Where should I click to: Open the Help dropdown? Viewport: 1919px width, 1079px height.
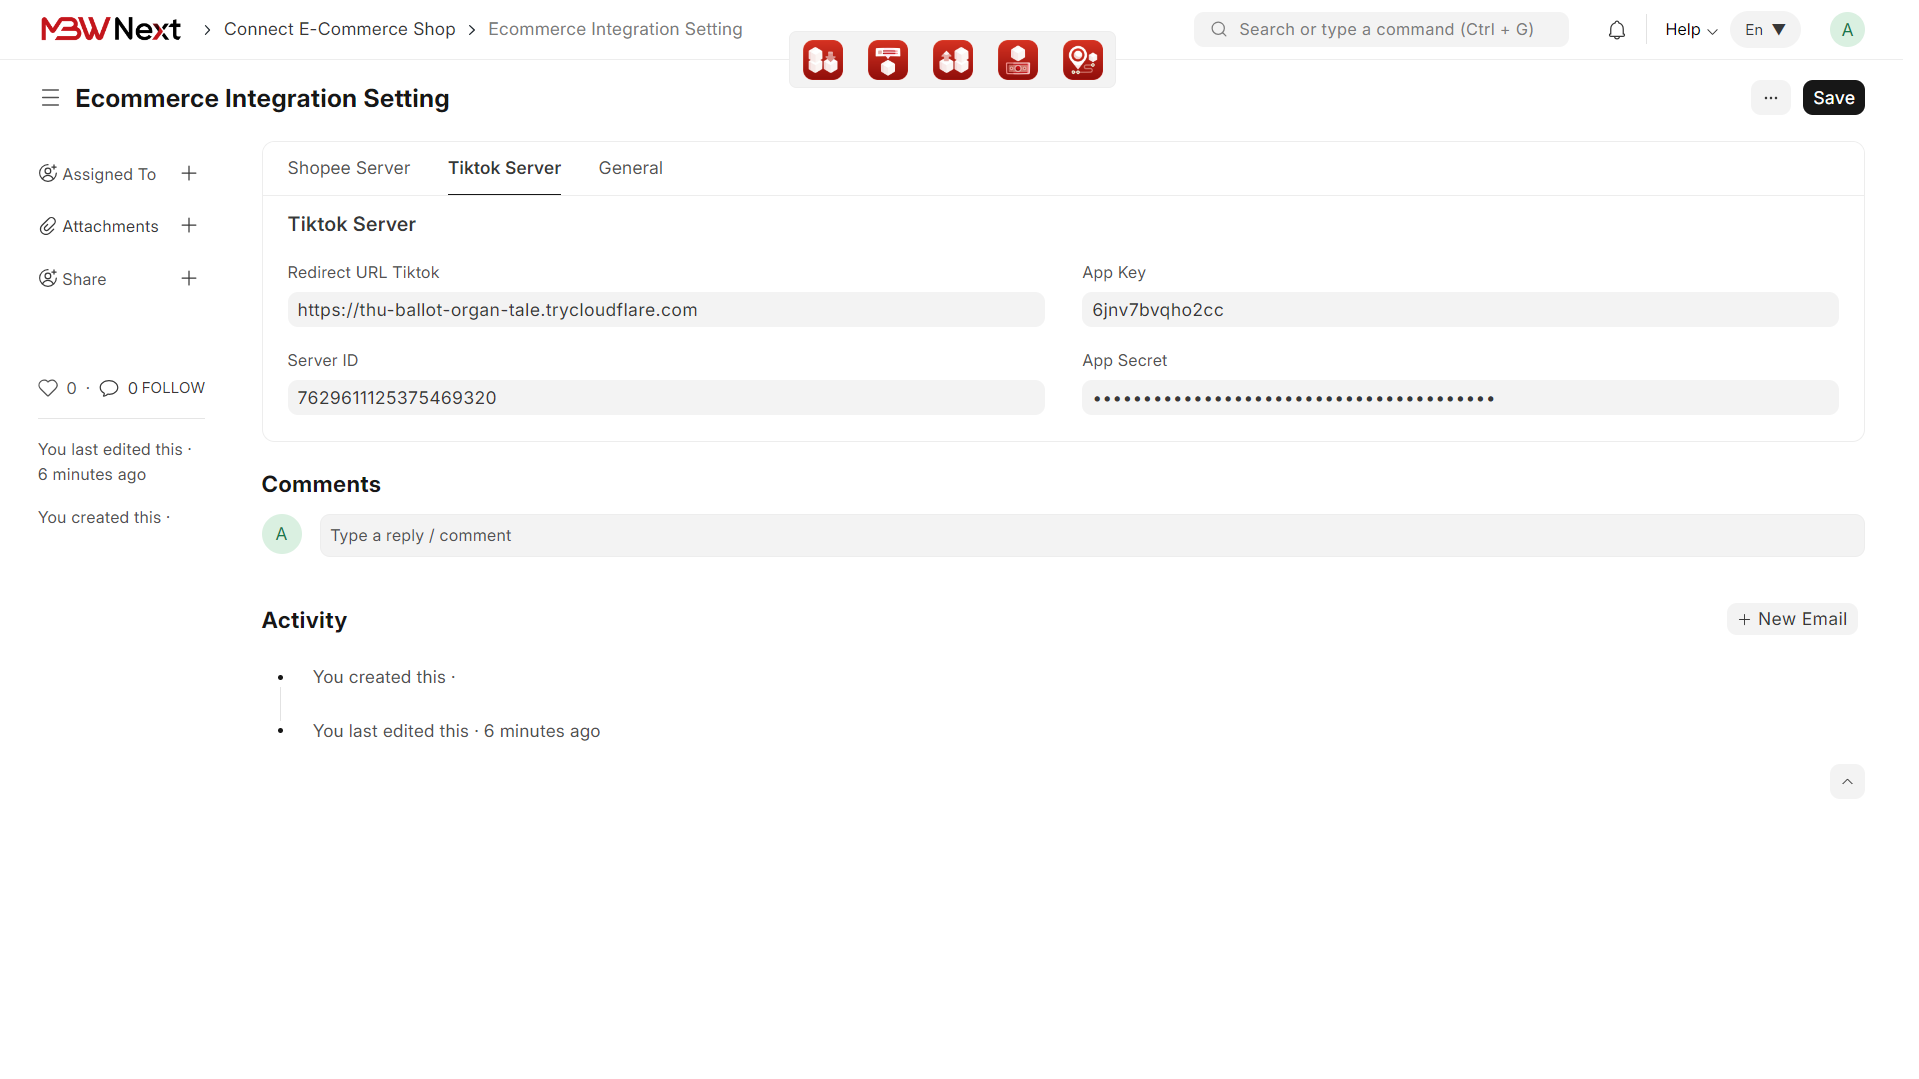pyautogui.click(x=1691, y=30)
